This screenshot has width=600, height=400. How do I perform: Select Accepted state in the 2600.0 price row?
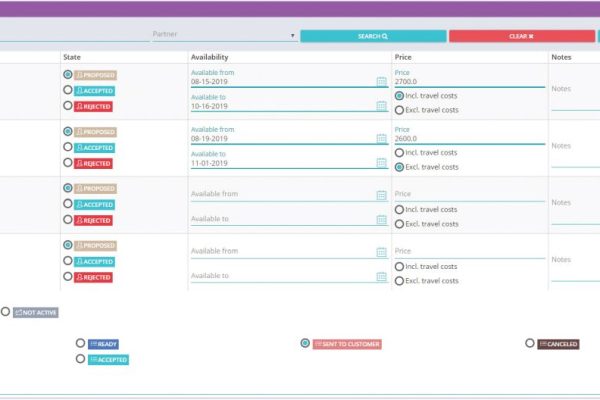tap(68, 147)
